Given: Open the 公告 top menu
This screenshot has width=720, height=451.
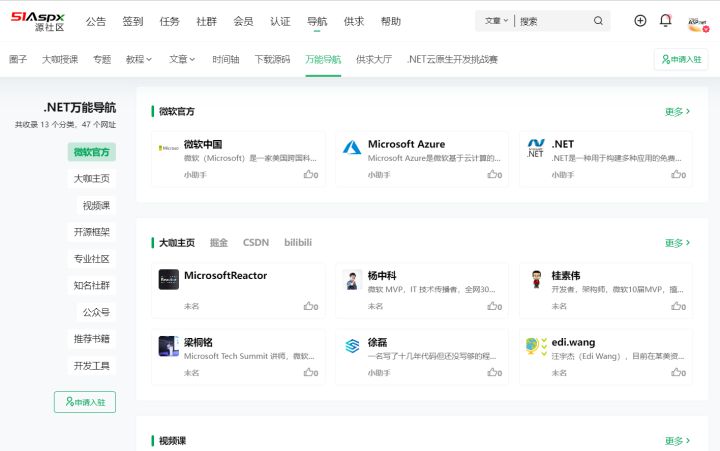Looking at the screenshot, I should click(x=96, y=22).
